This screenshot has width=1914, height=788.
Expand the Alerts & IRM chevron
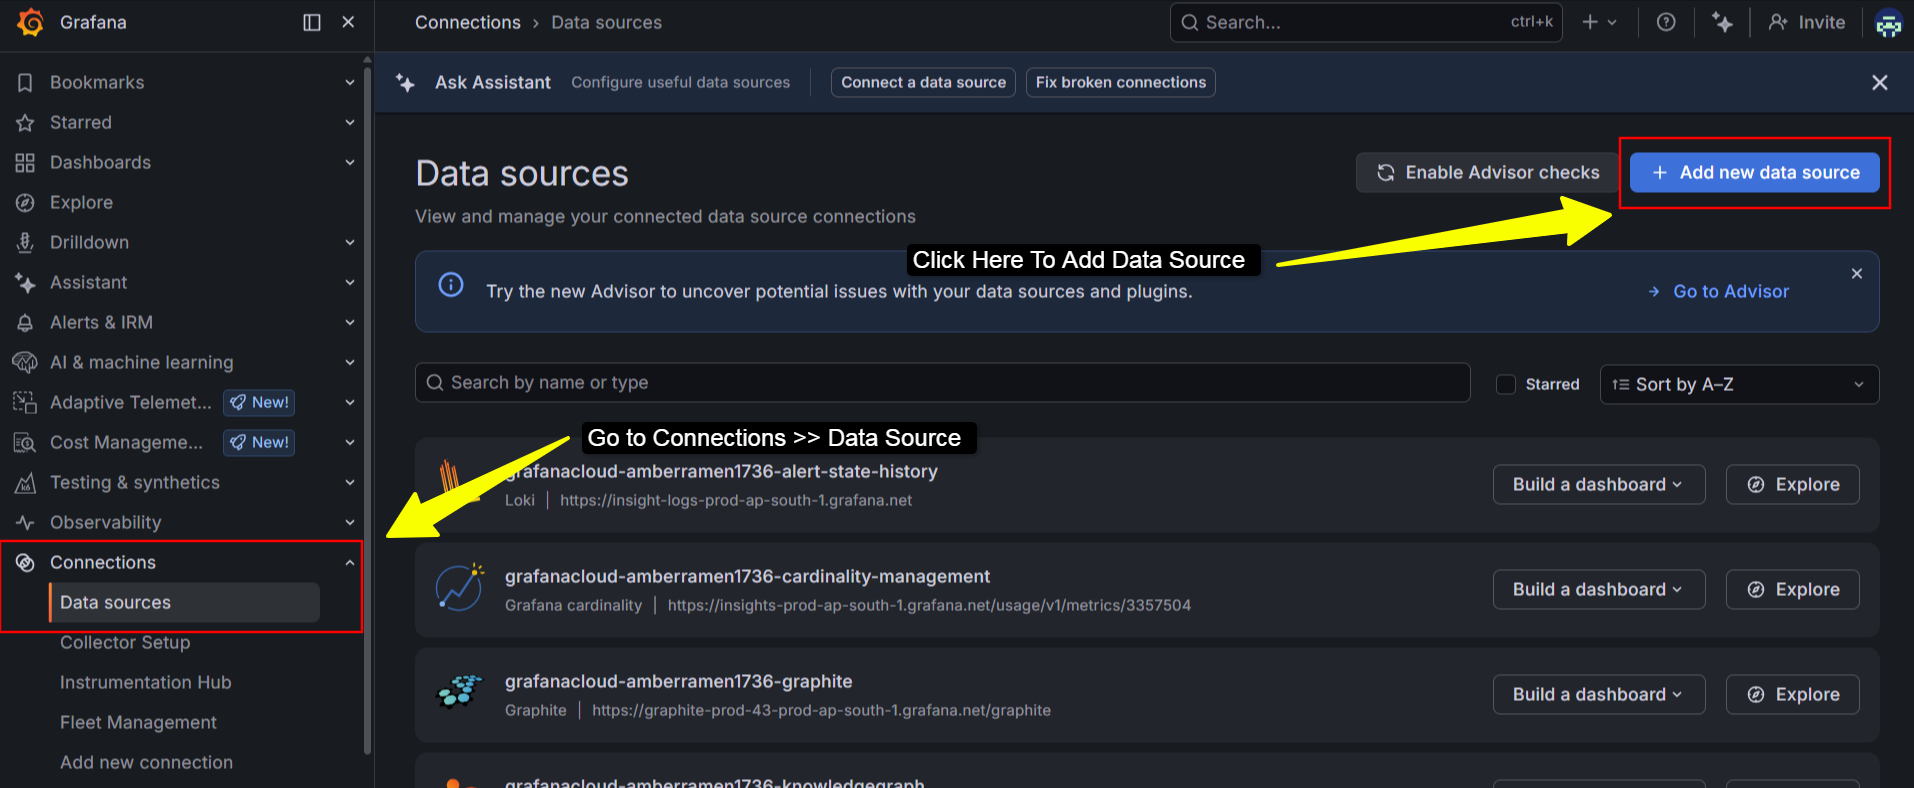(x=350, y=322)
